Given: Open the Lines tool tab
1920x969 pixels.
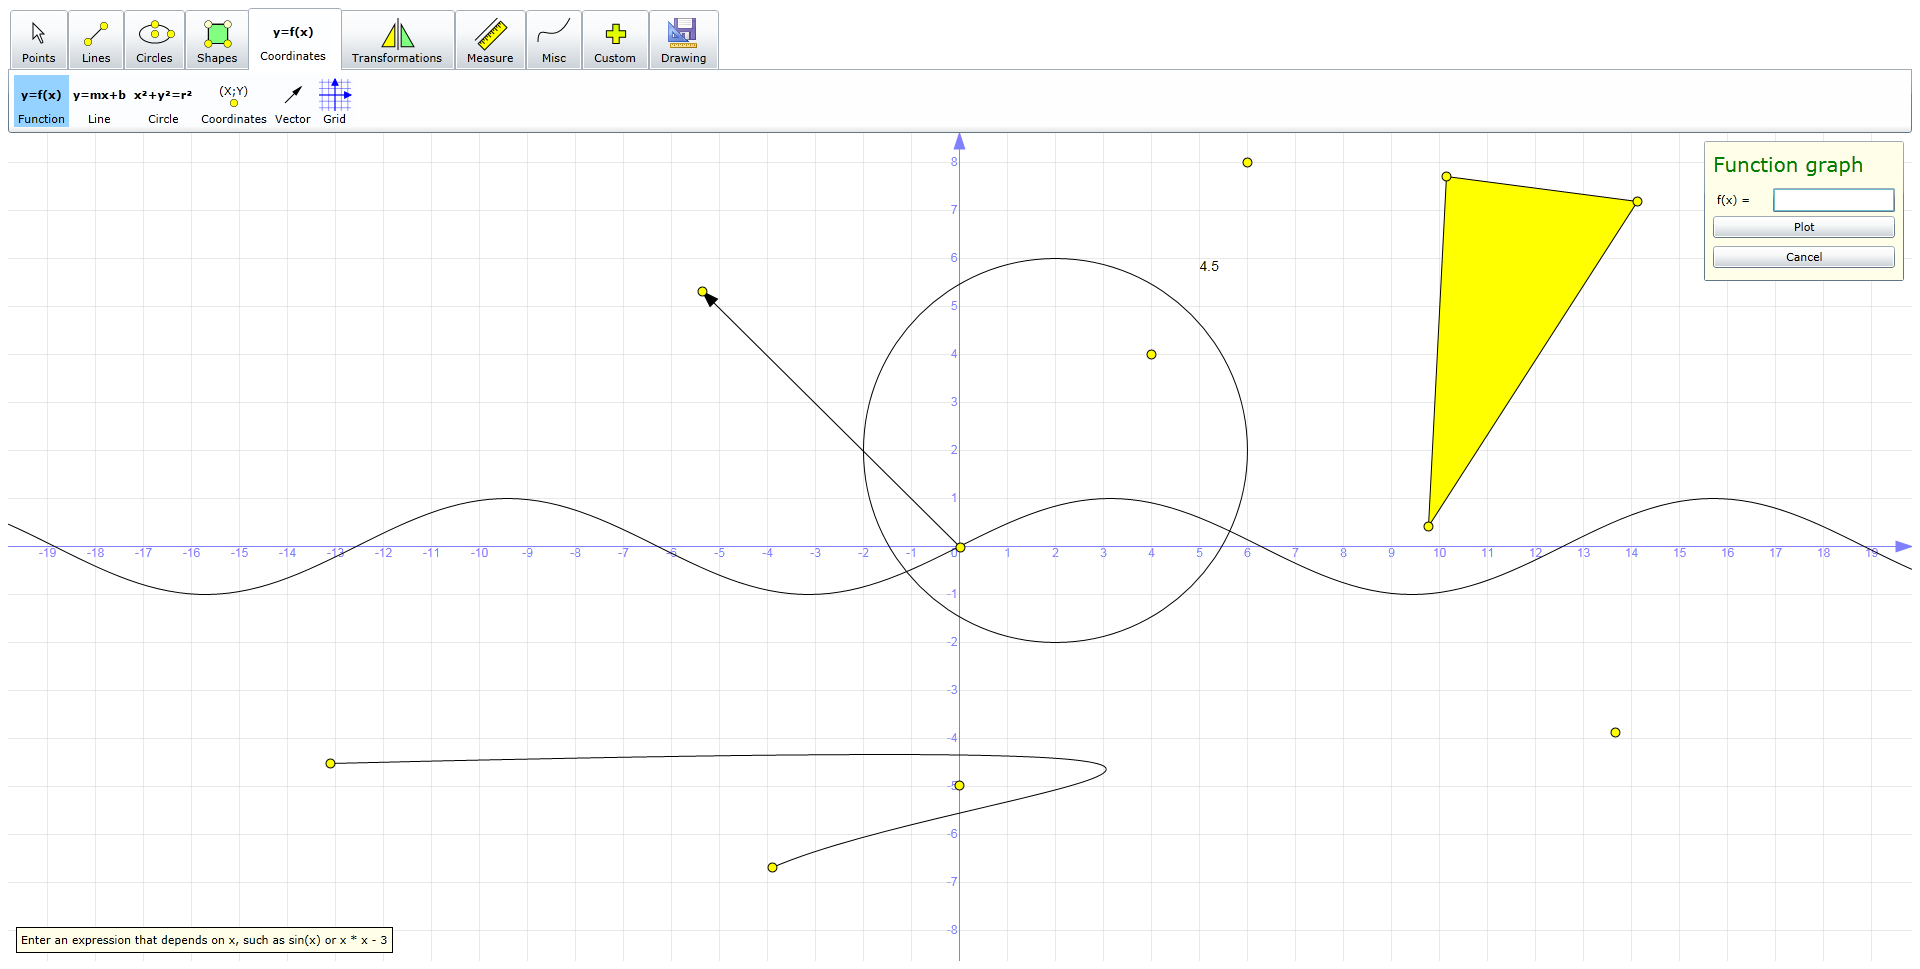Looking at the screenshot, I should [x=96, y=40].
